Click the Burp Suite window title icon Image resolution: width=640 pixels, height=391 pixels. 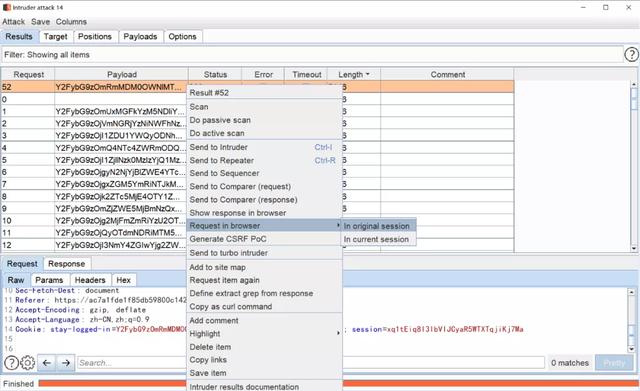[7, 7]
